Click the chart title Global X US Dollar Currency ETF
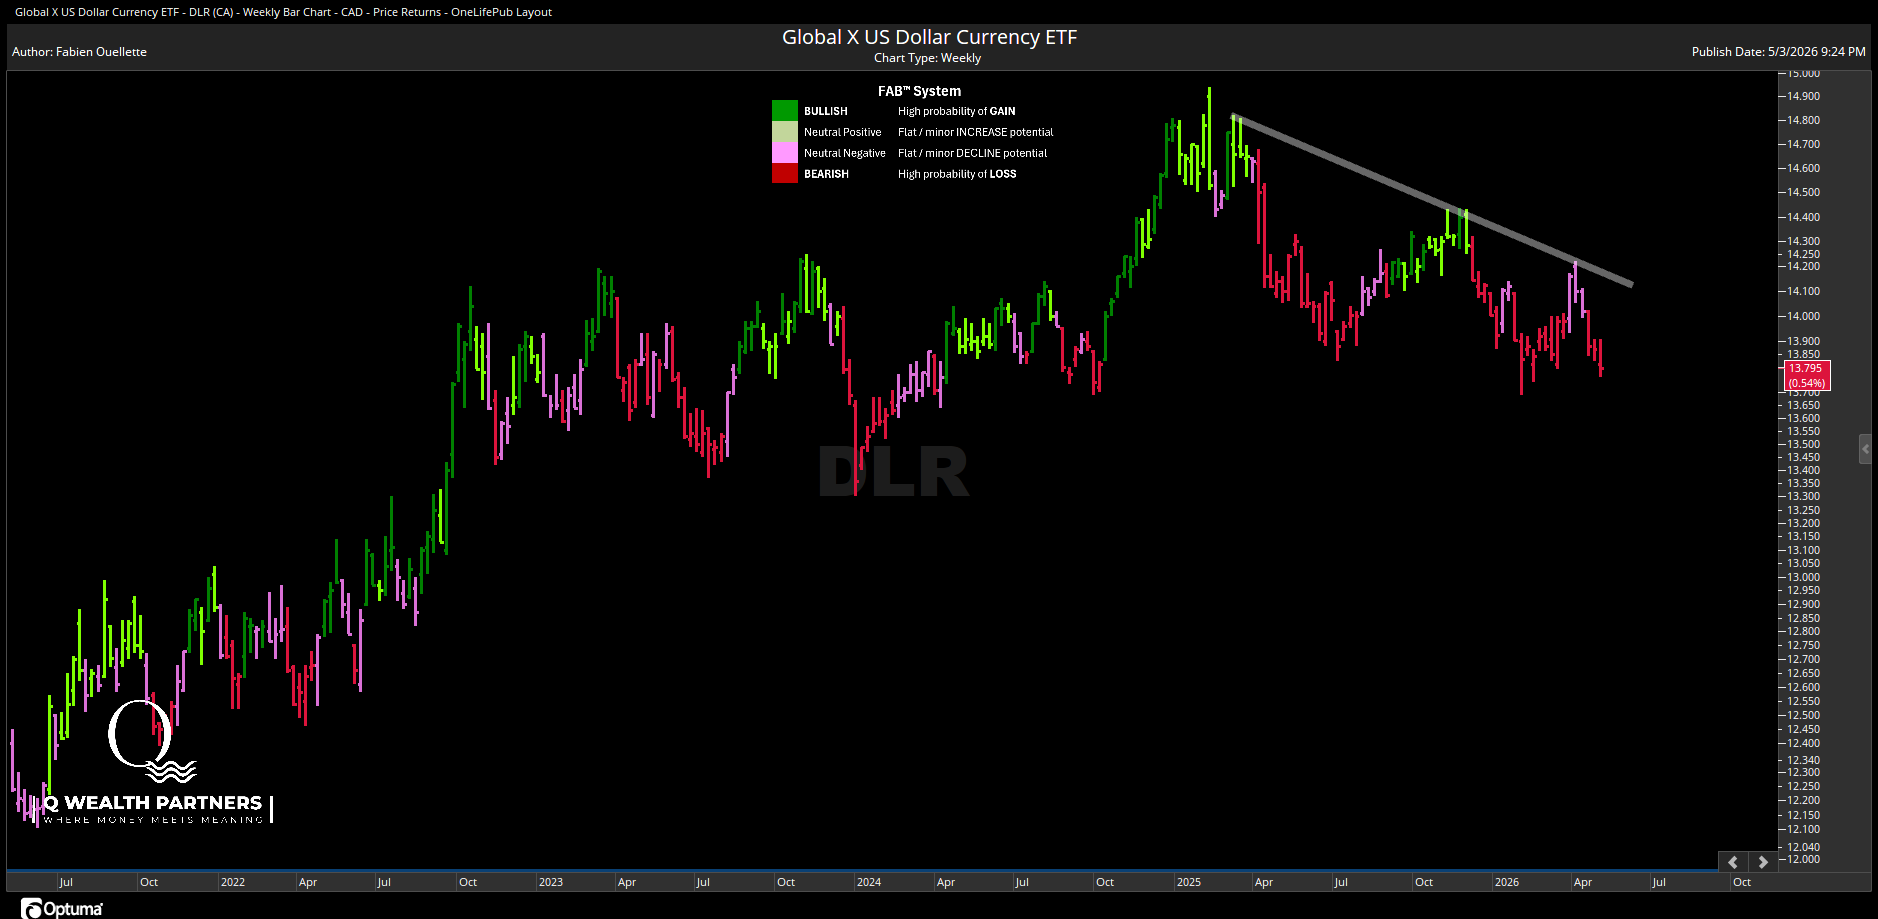This screenshot has height=919, width=1878. coord(930,37)
